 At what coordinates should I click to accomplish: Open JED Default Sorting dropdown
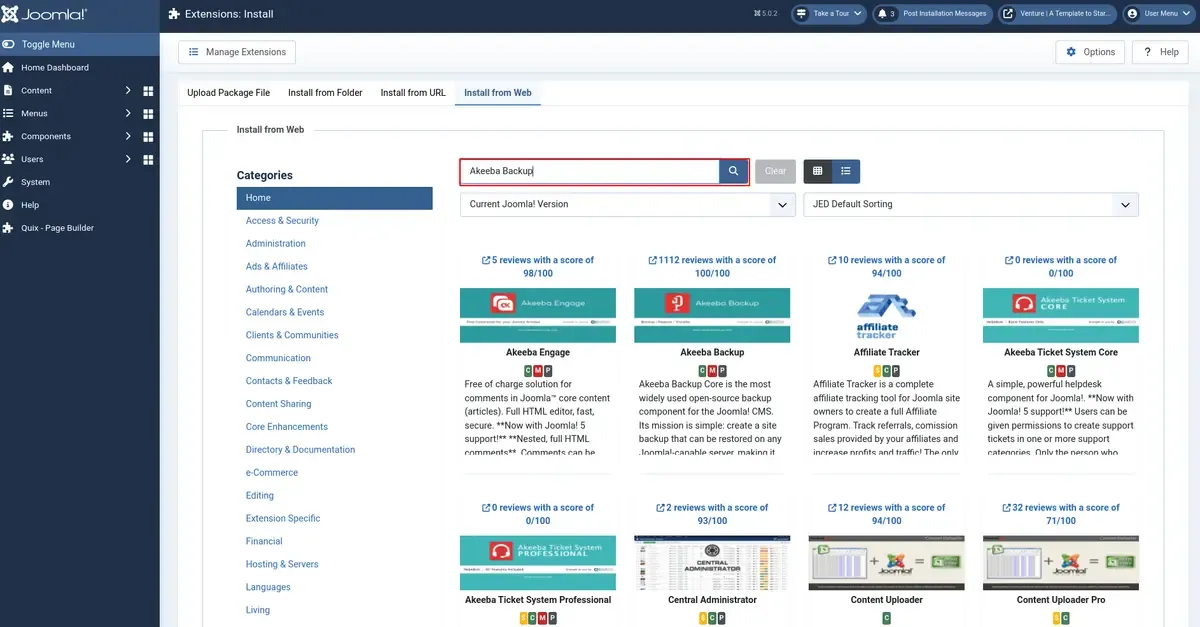click(x=971, y=204)
